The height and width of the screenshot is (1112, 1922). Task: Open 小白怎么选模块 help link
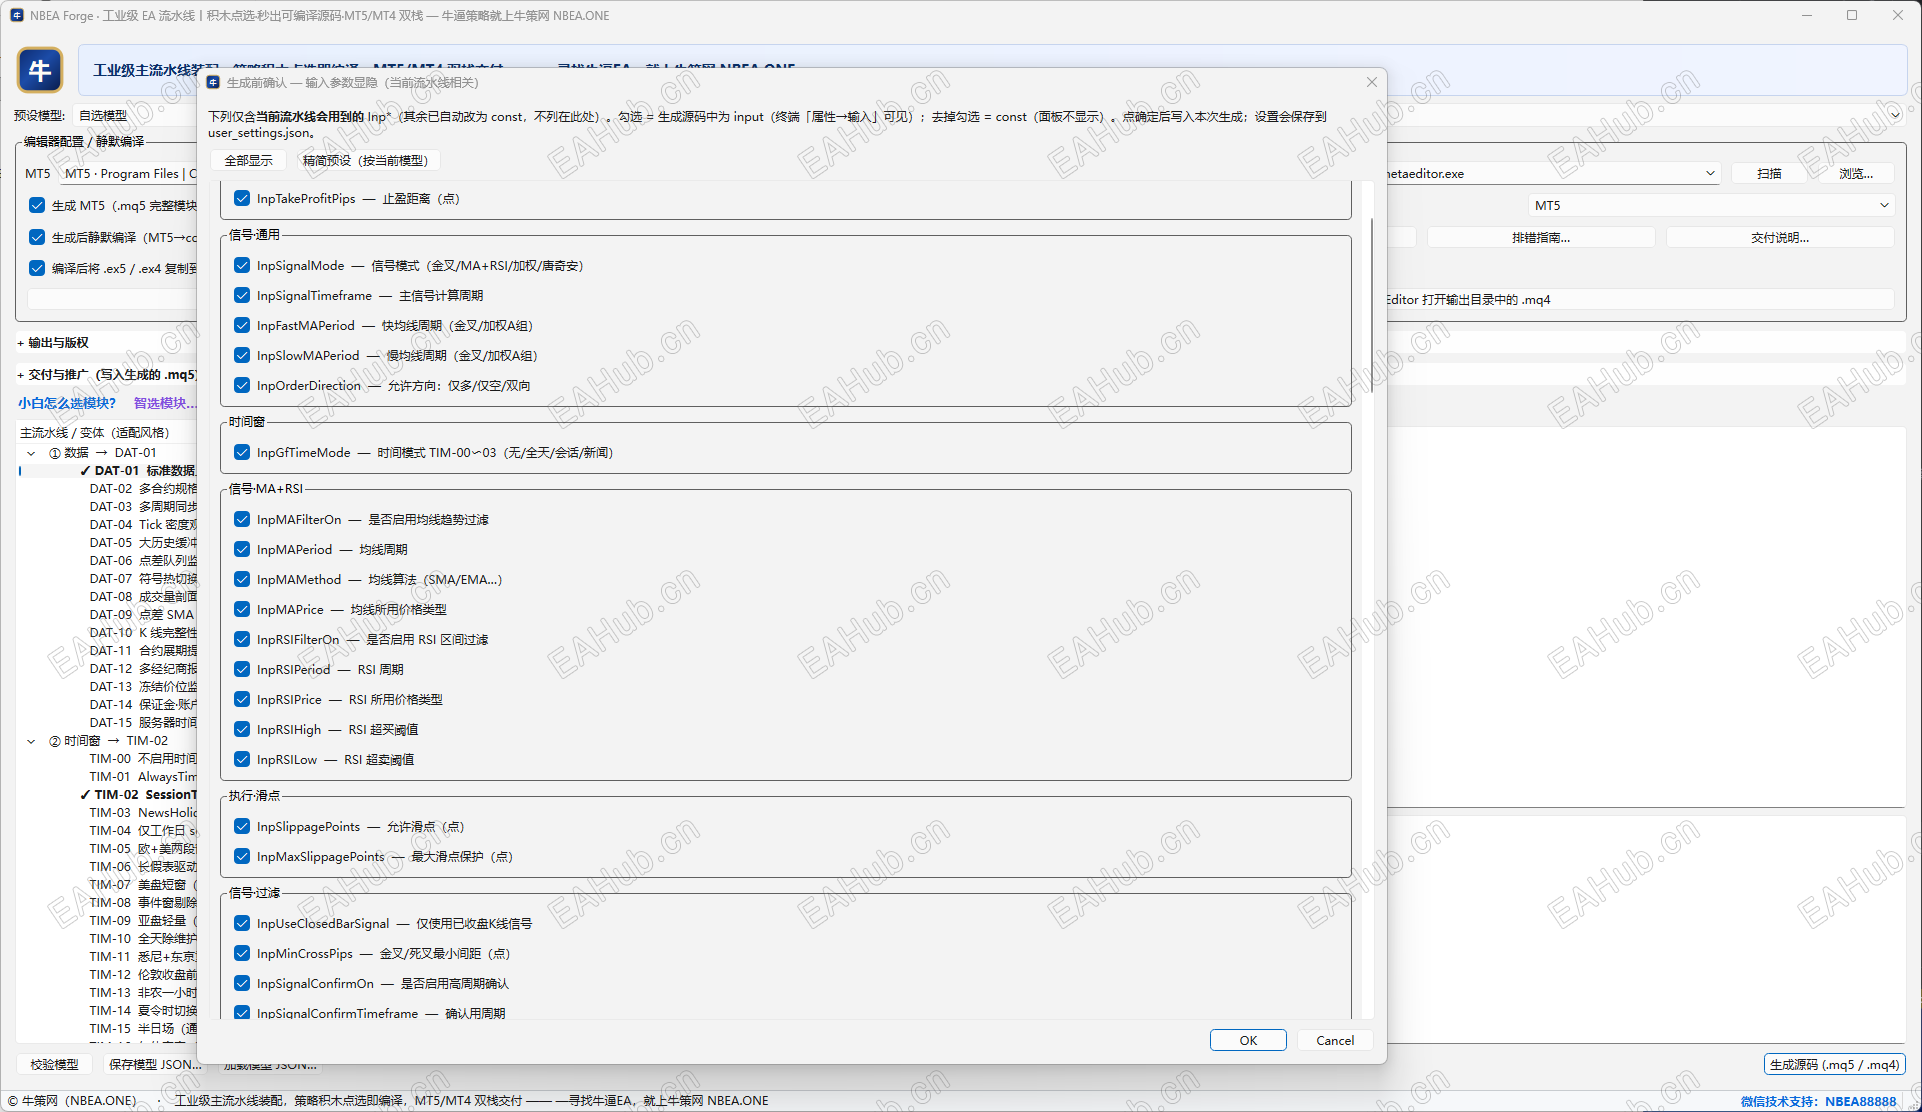coord(67,404)
